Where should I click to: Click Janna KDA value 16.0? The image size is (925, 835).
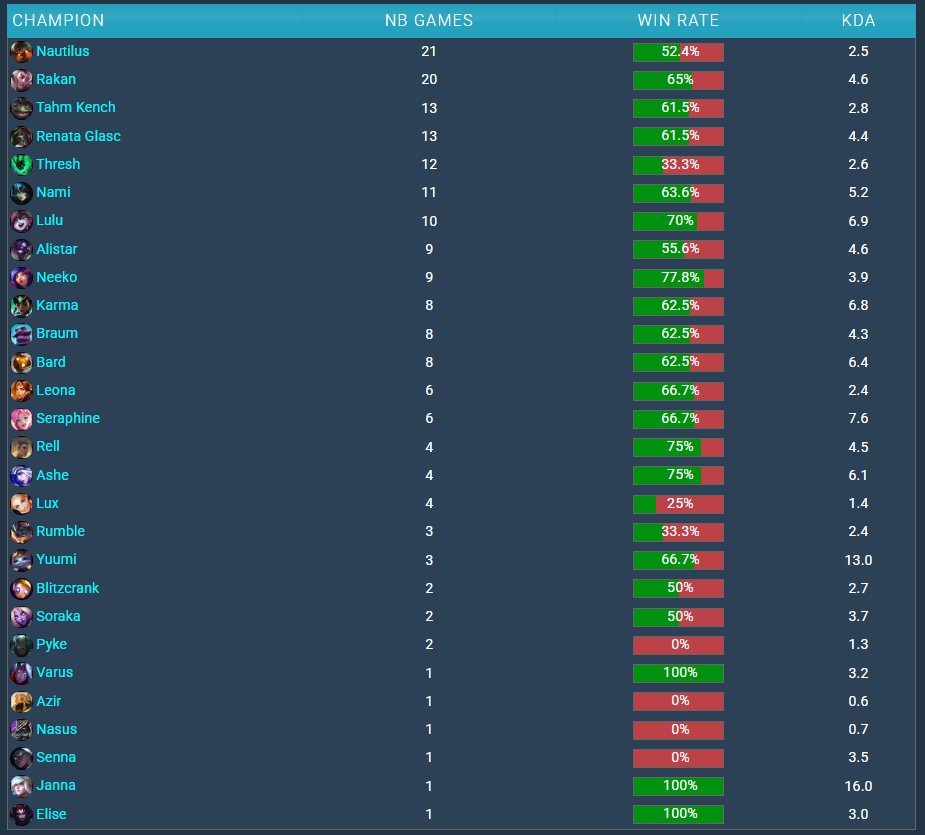[858, 786]
